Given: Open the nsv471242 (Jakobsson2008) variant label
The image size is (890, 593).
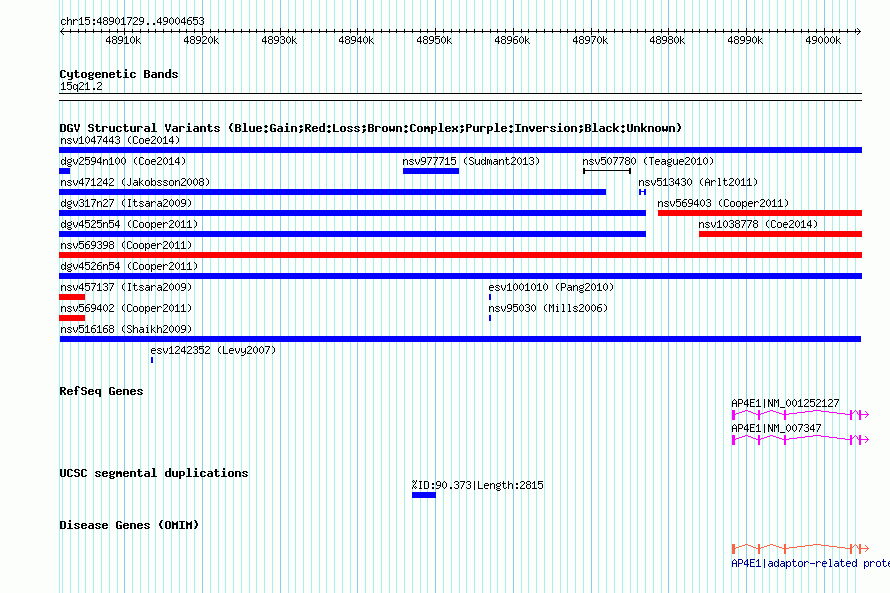Looking at the screenshot, I should (135, 182).
